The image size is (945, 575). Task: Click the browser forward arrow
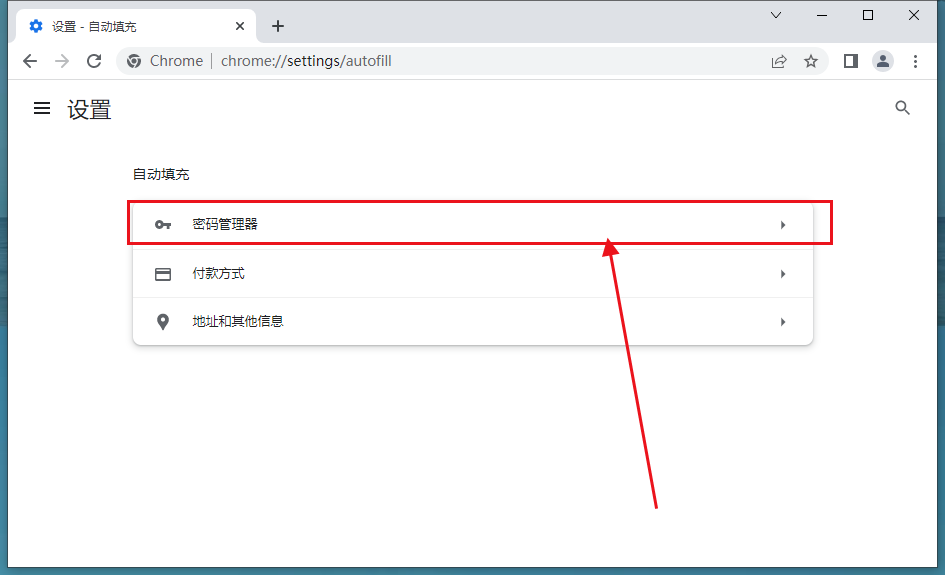[x=61, y=61]
